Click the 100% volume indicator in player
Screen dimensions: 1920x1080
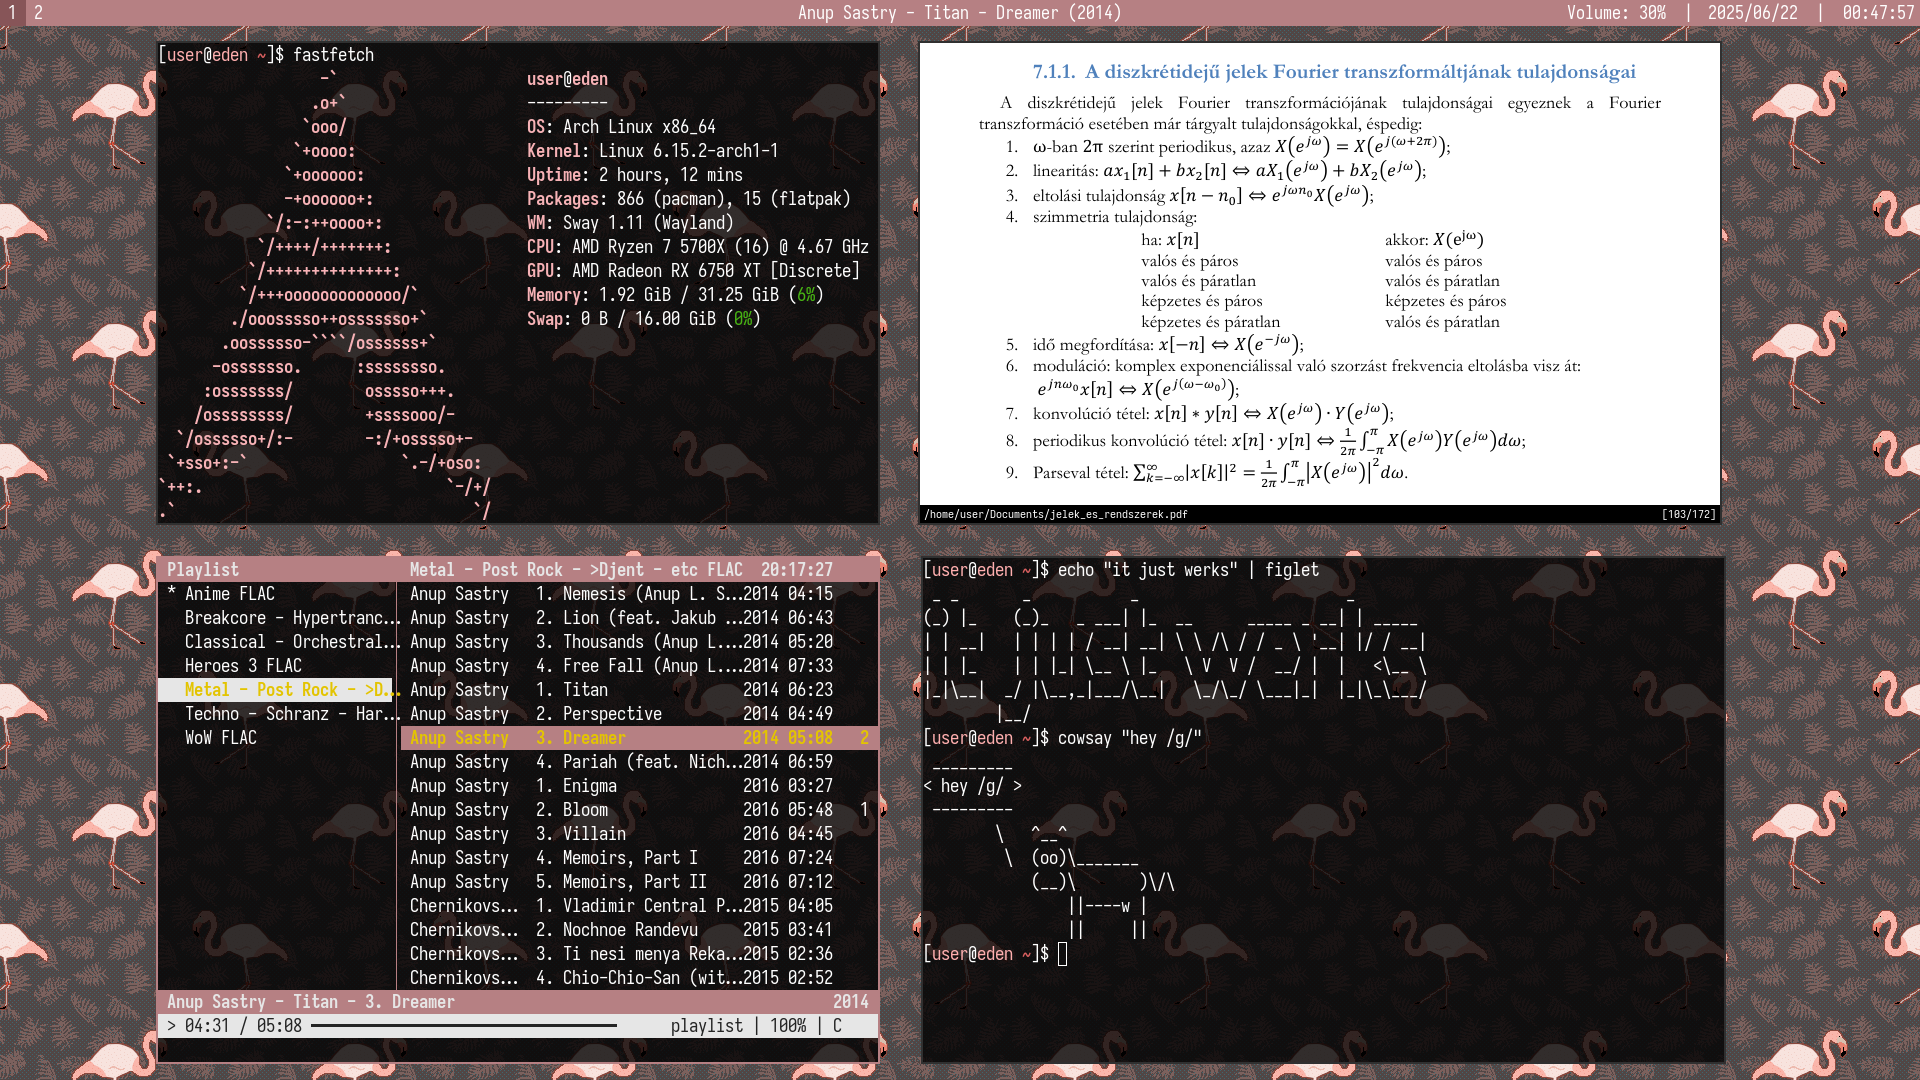pyautogui.click(x=788, y=1026)
